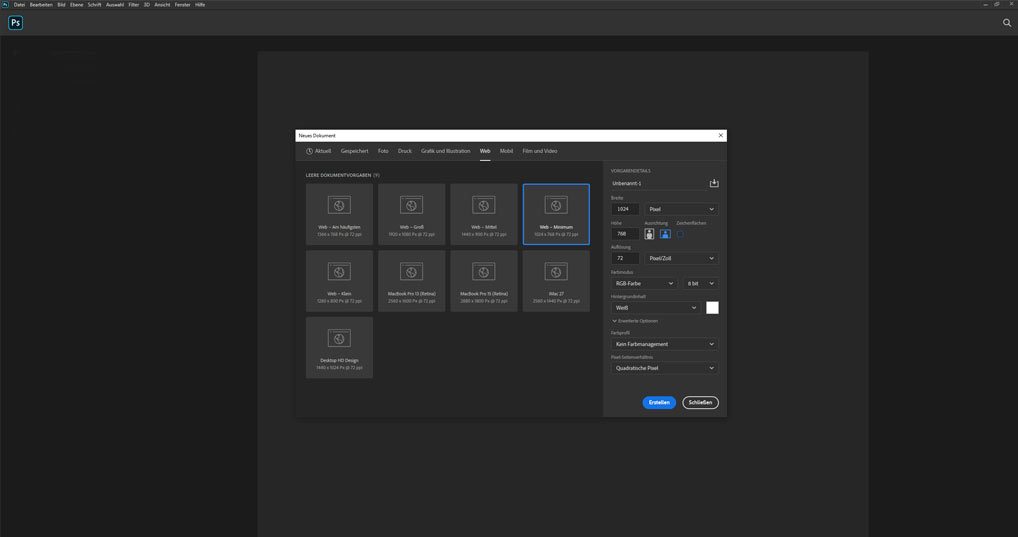Open the Fenster menu
The width and height of the screenshot is (1018, 537).
coord(182,5)
